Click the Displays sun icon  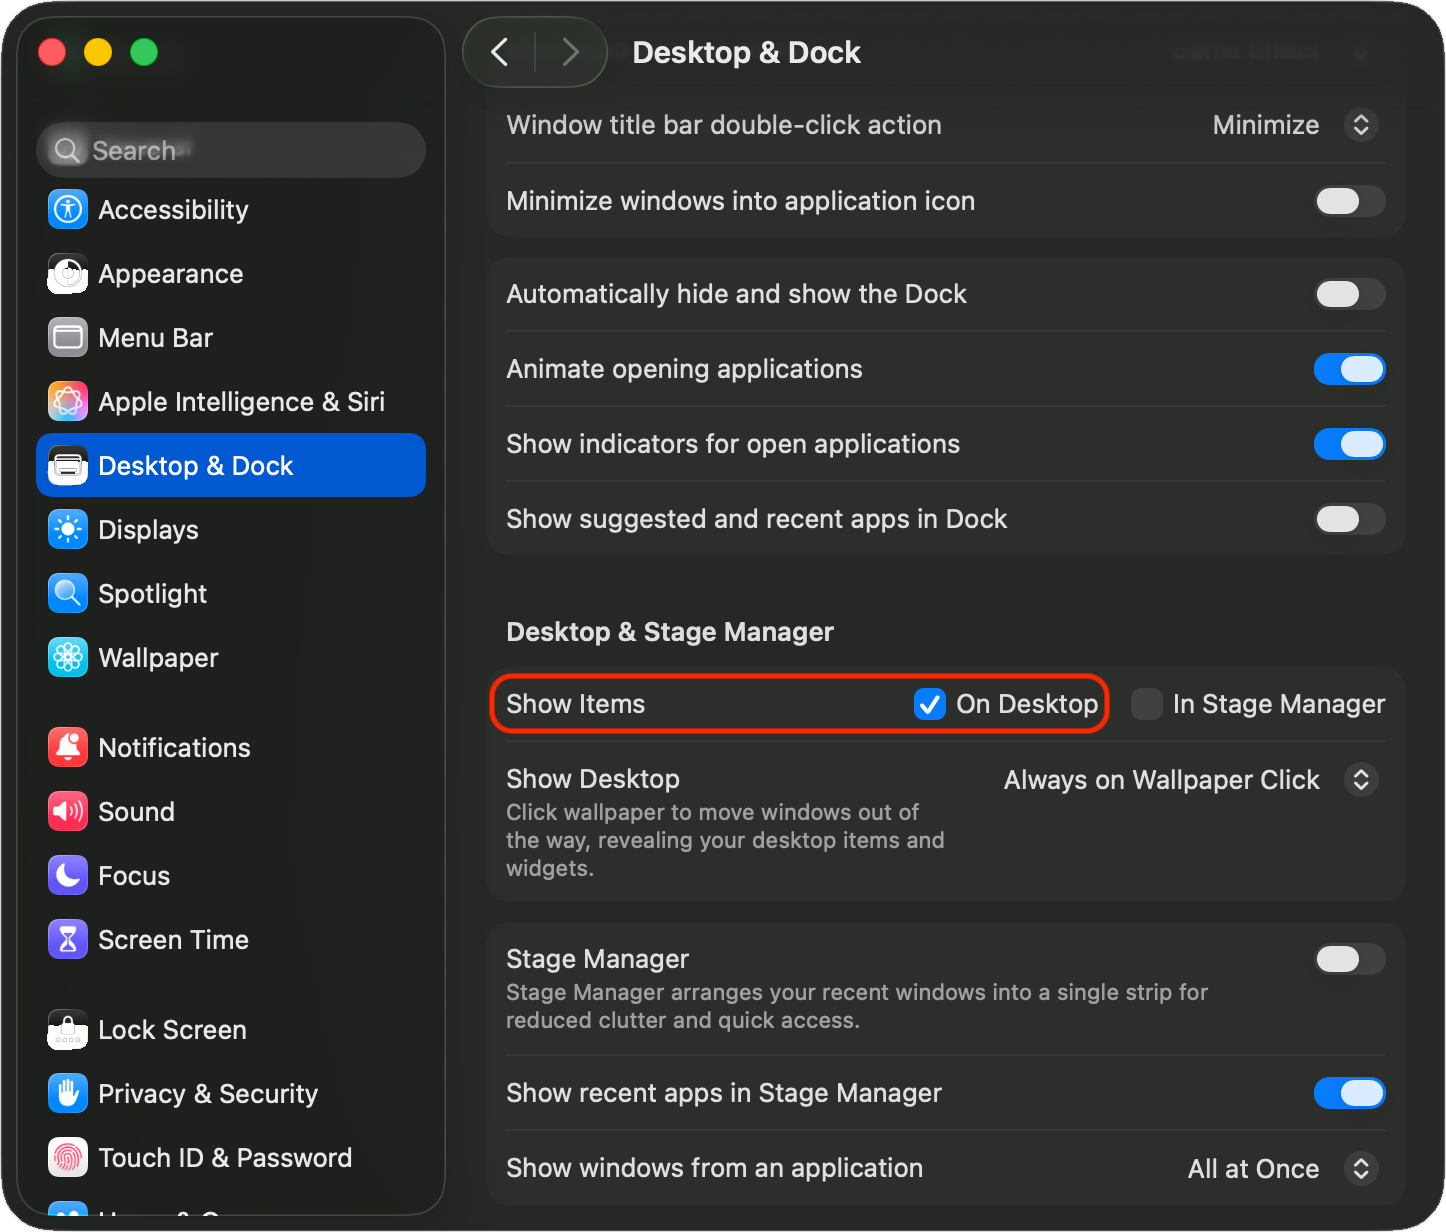(x=68, y=530)
